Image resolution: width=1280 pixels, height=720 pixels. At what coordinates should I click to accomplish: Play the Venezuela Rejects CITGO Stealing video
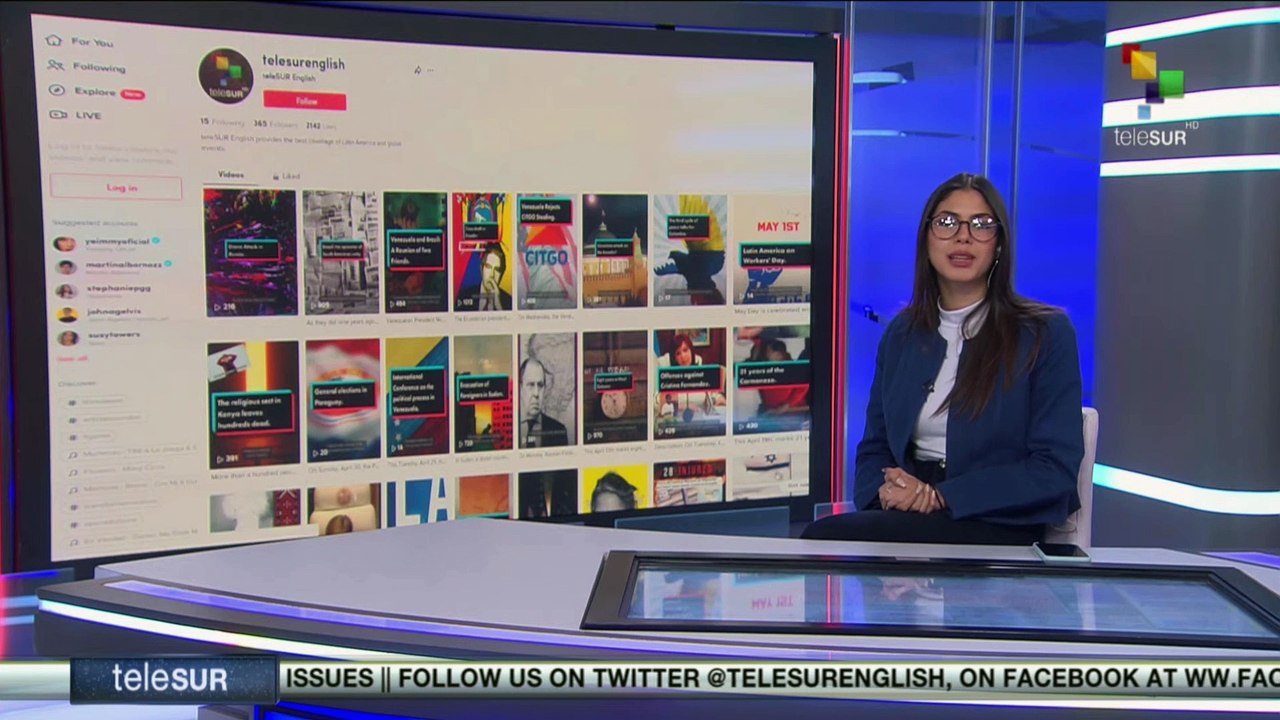pyautogui.click(x=547, y=251)
